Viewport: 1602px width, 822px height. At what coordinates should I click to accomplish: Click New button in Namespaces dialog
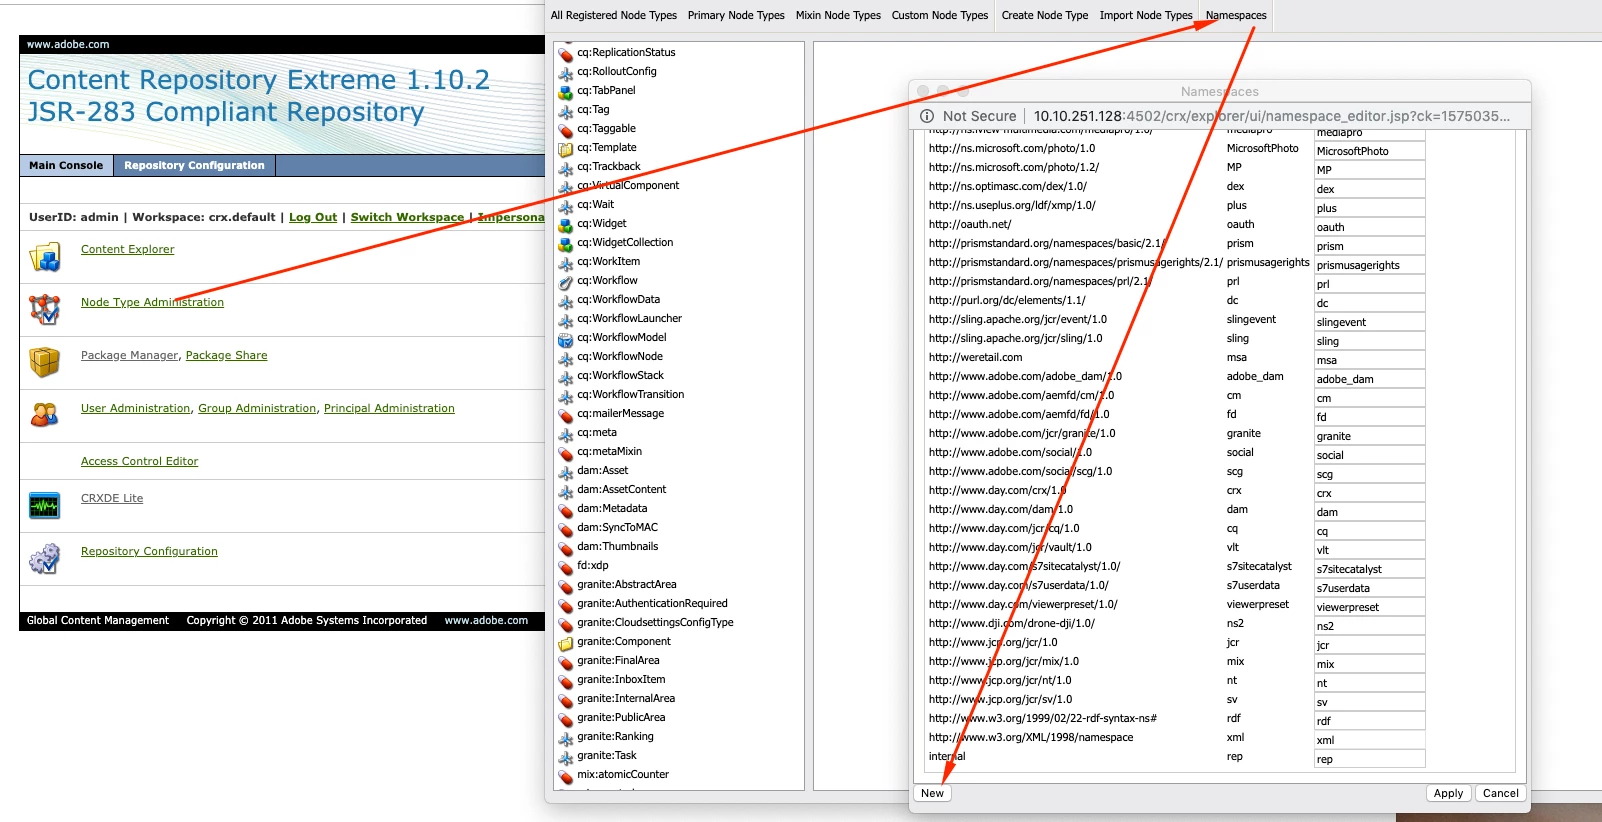tap(933, 793)
